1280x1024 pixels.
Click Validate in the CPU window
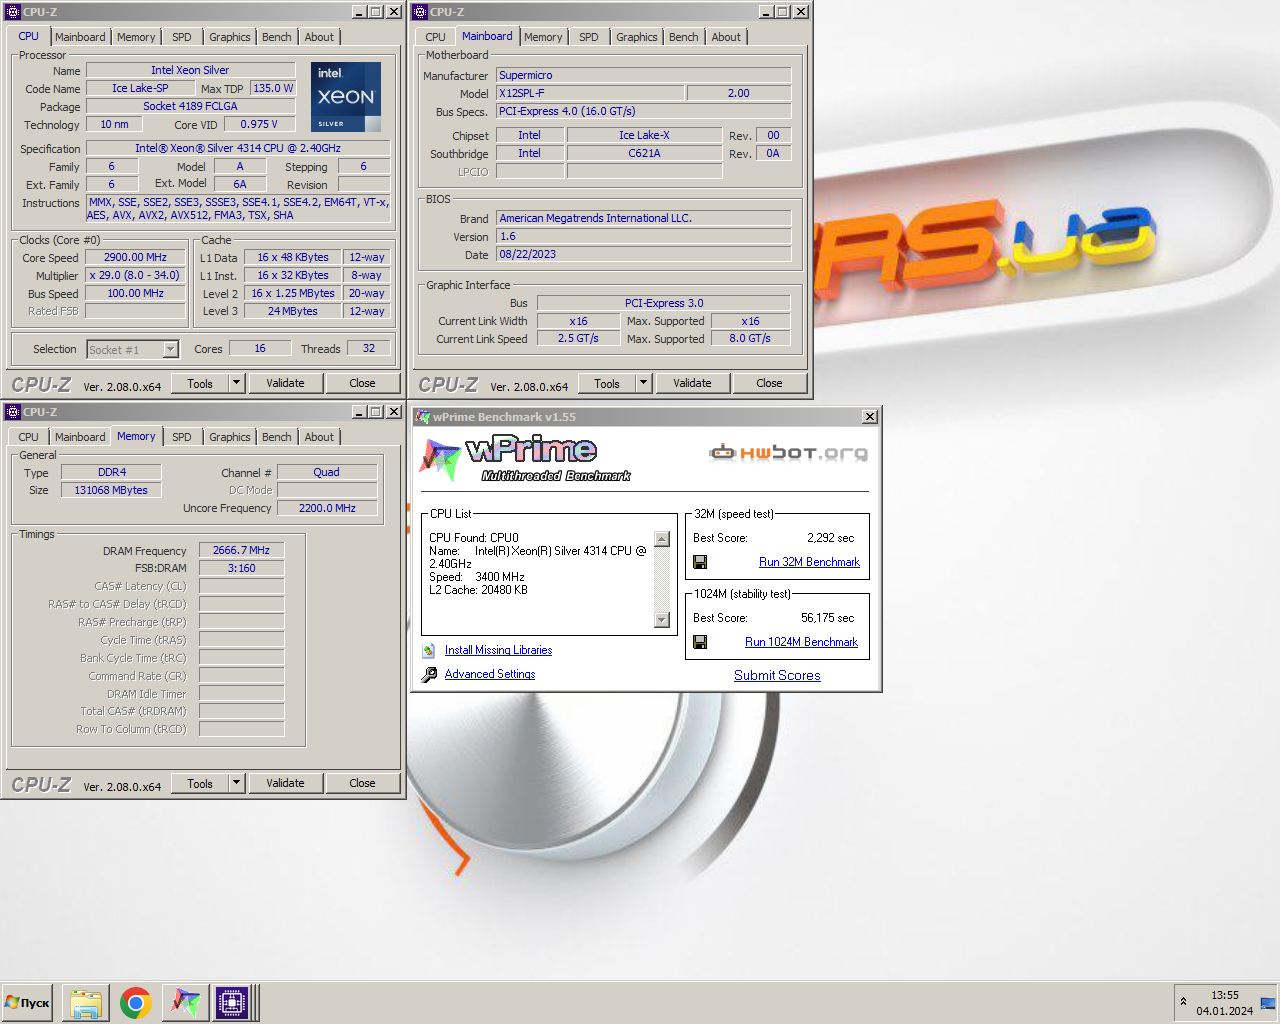click(285, 383)
